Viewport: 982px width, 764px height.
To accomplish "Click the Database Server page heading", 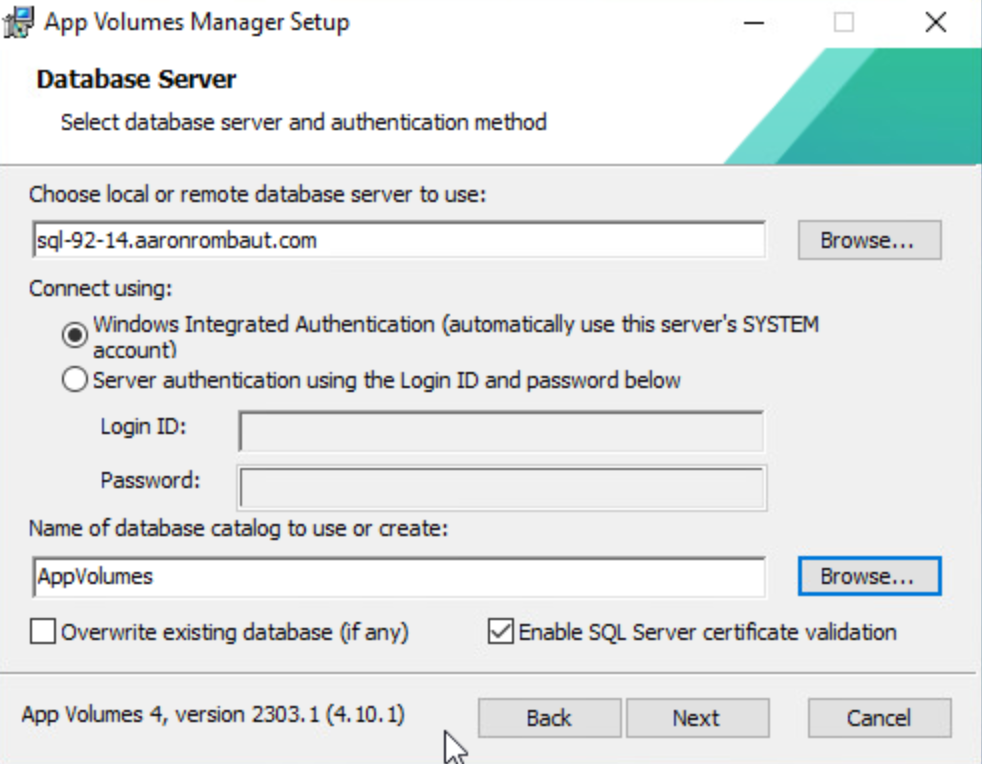I will 136,79.
